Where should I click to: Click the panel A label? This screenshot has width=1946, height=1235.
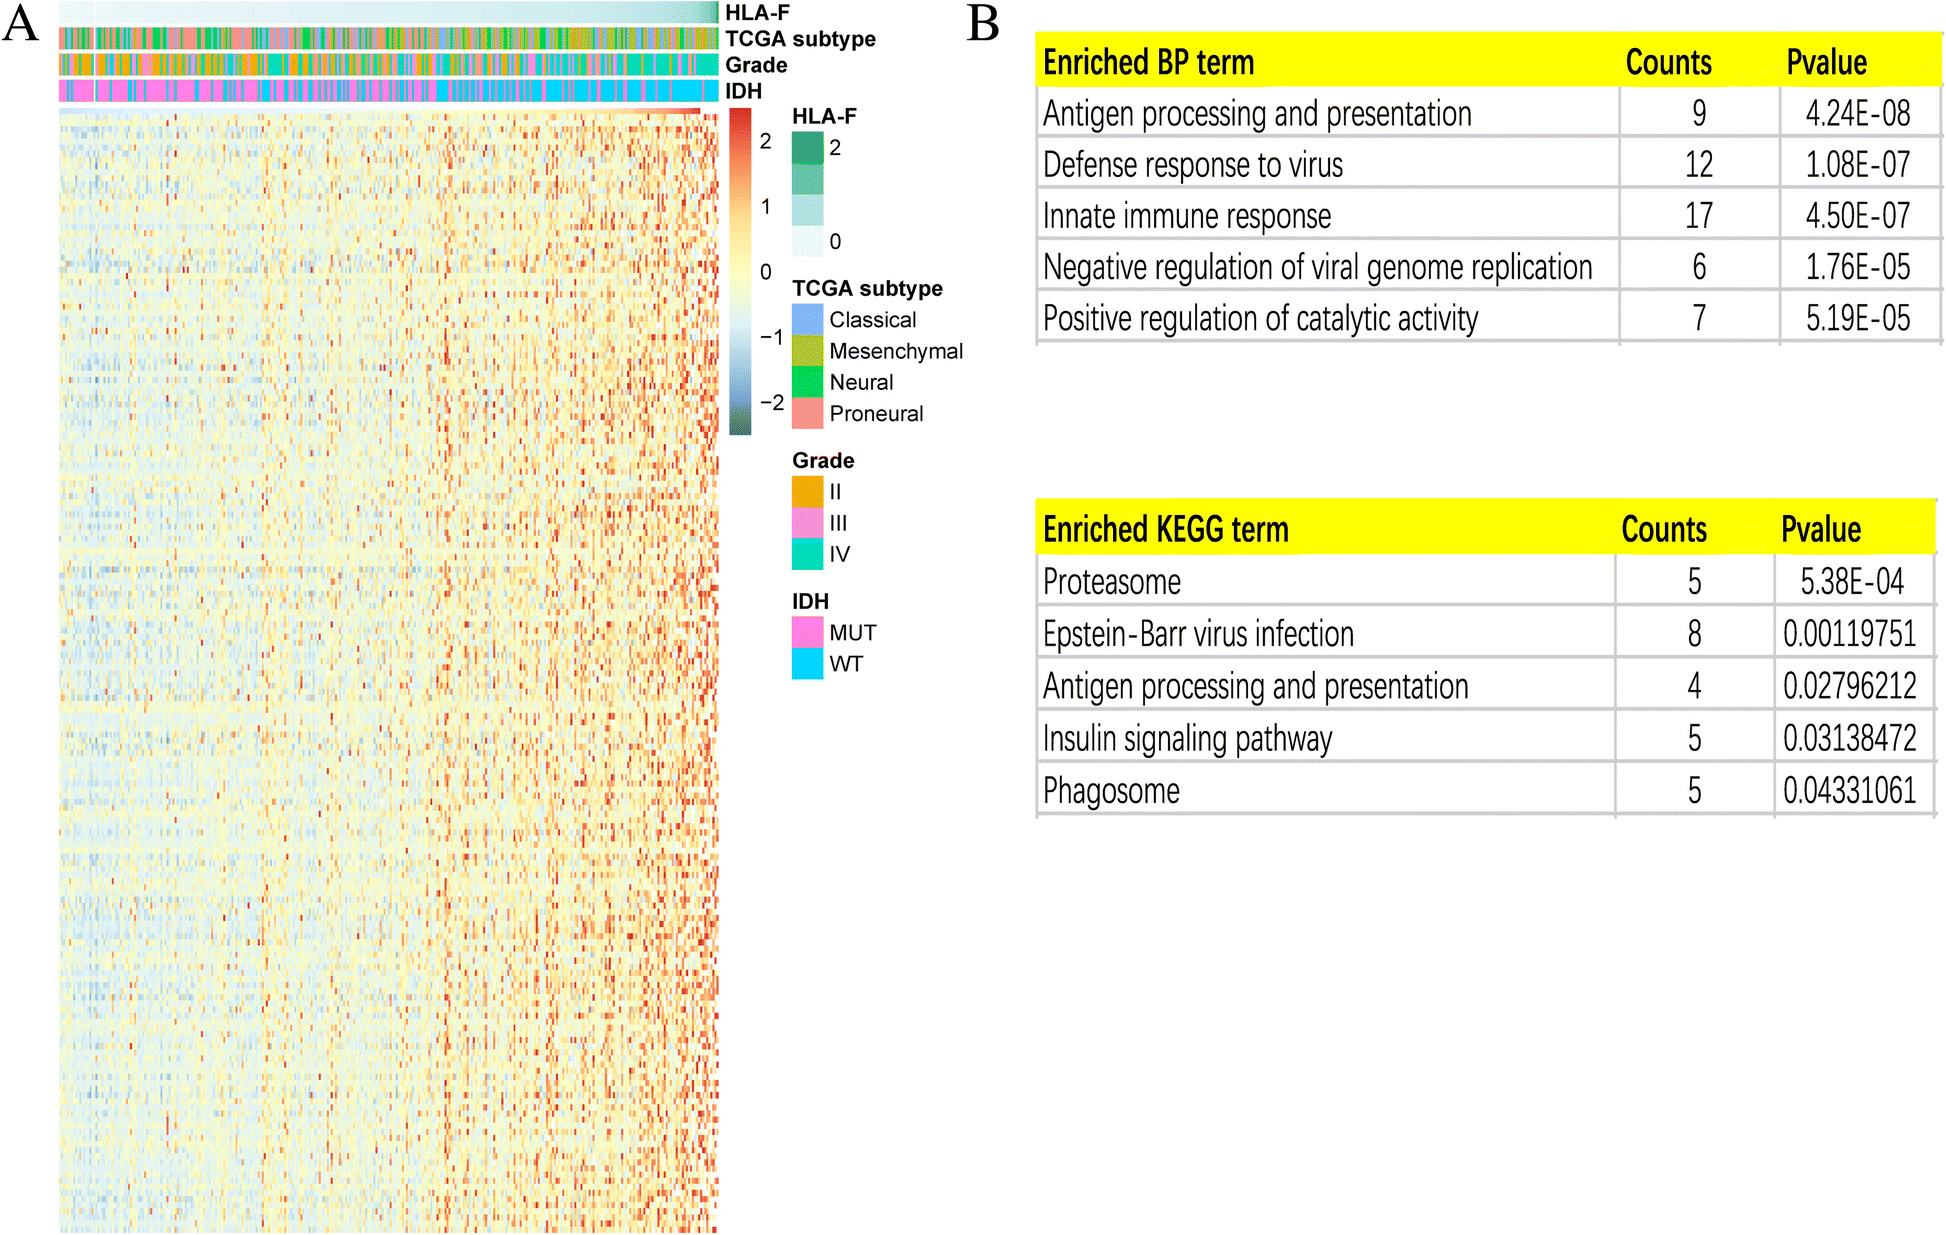(20, 24)
